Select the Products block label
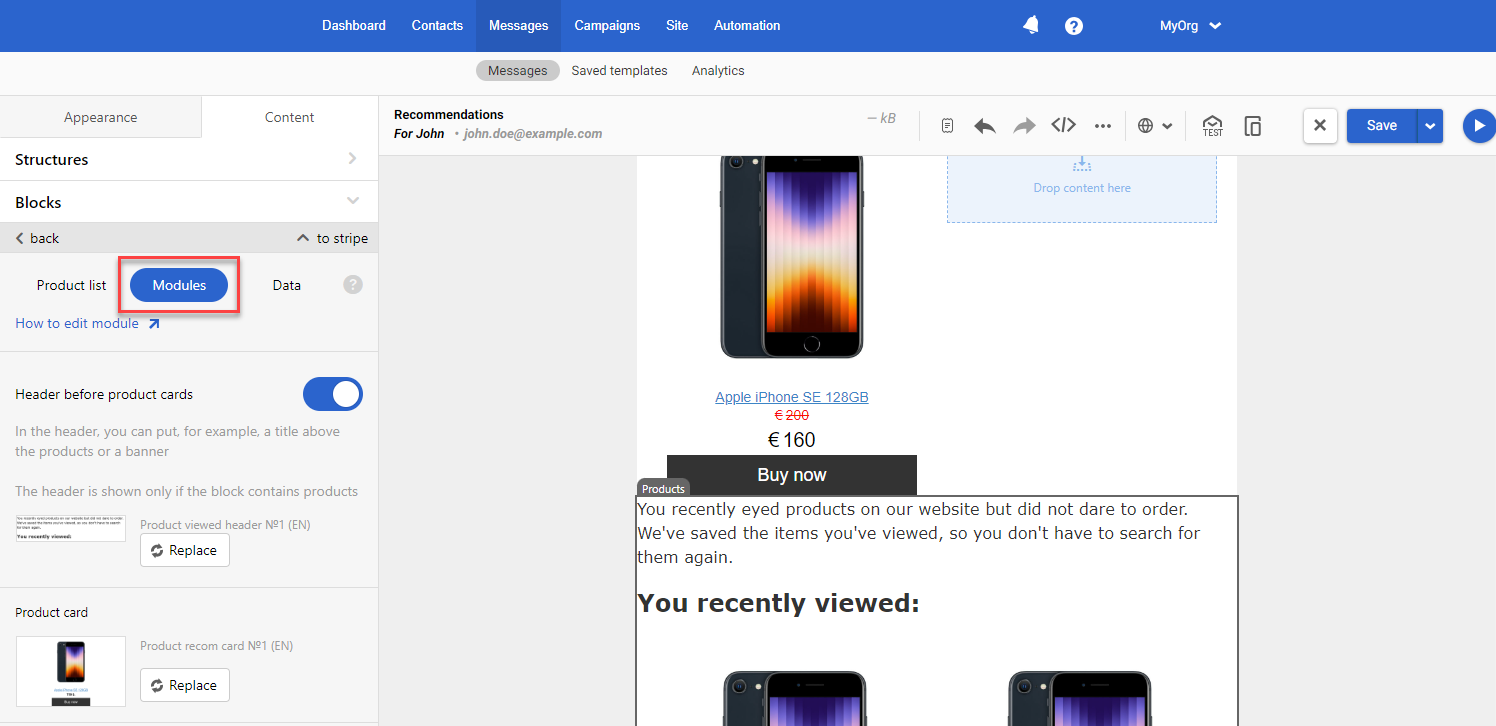Viewport: 1496px width, 726px height. 663,488
